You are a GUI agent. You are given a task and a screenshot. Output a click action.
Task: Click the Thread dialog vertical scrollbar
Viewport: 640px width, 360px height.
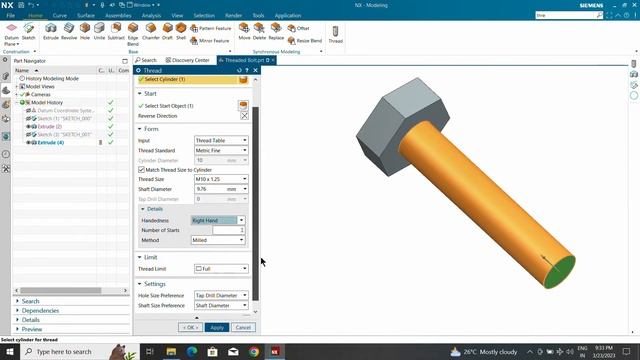(x=256, y=203)
